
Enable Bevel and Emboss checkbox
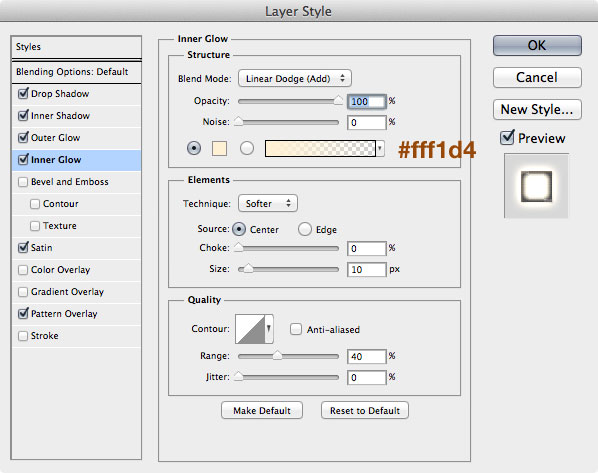coord(23,182)
